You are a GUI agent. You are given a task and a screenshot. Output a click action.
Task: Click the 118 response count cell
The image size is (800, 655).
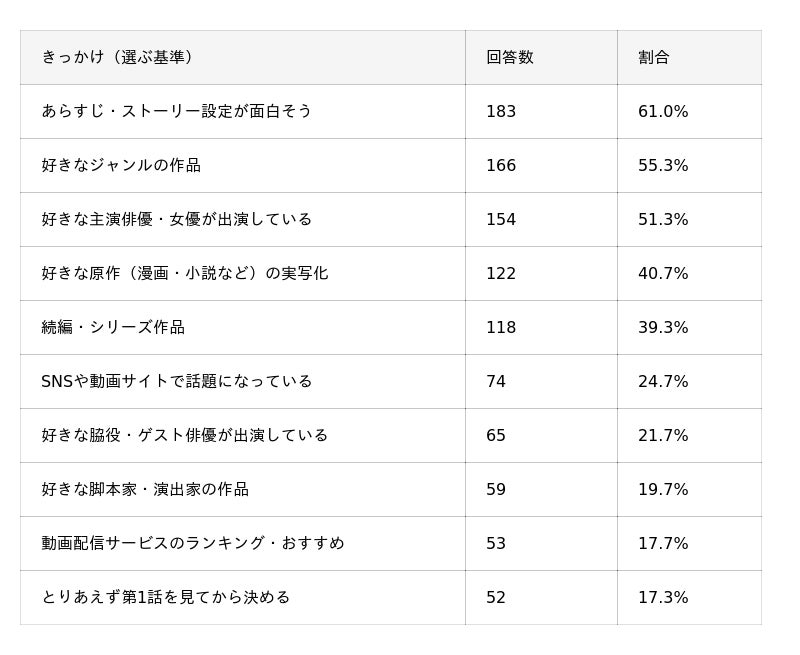point(501,327)
